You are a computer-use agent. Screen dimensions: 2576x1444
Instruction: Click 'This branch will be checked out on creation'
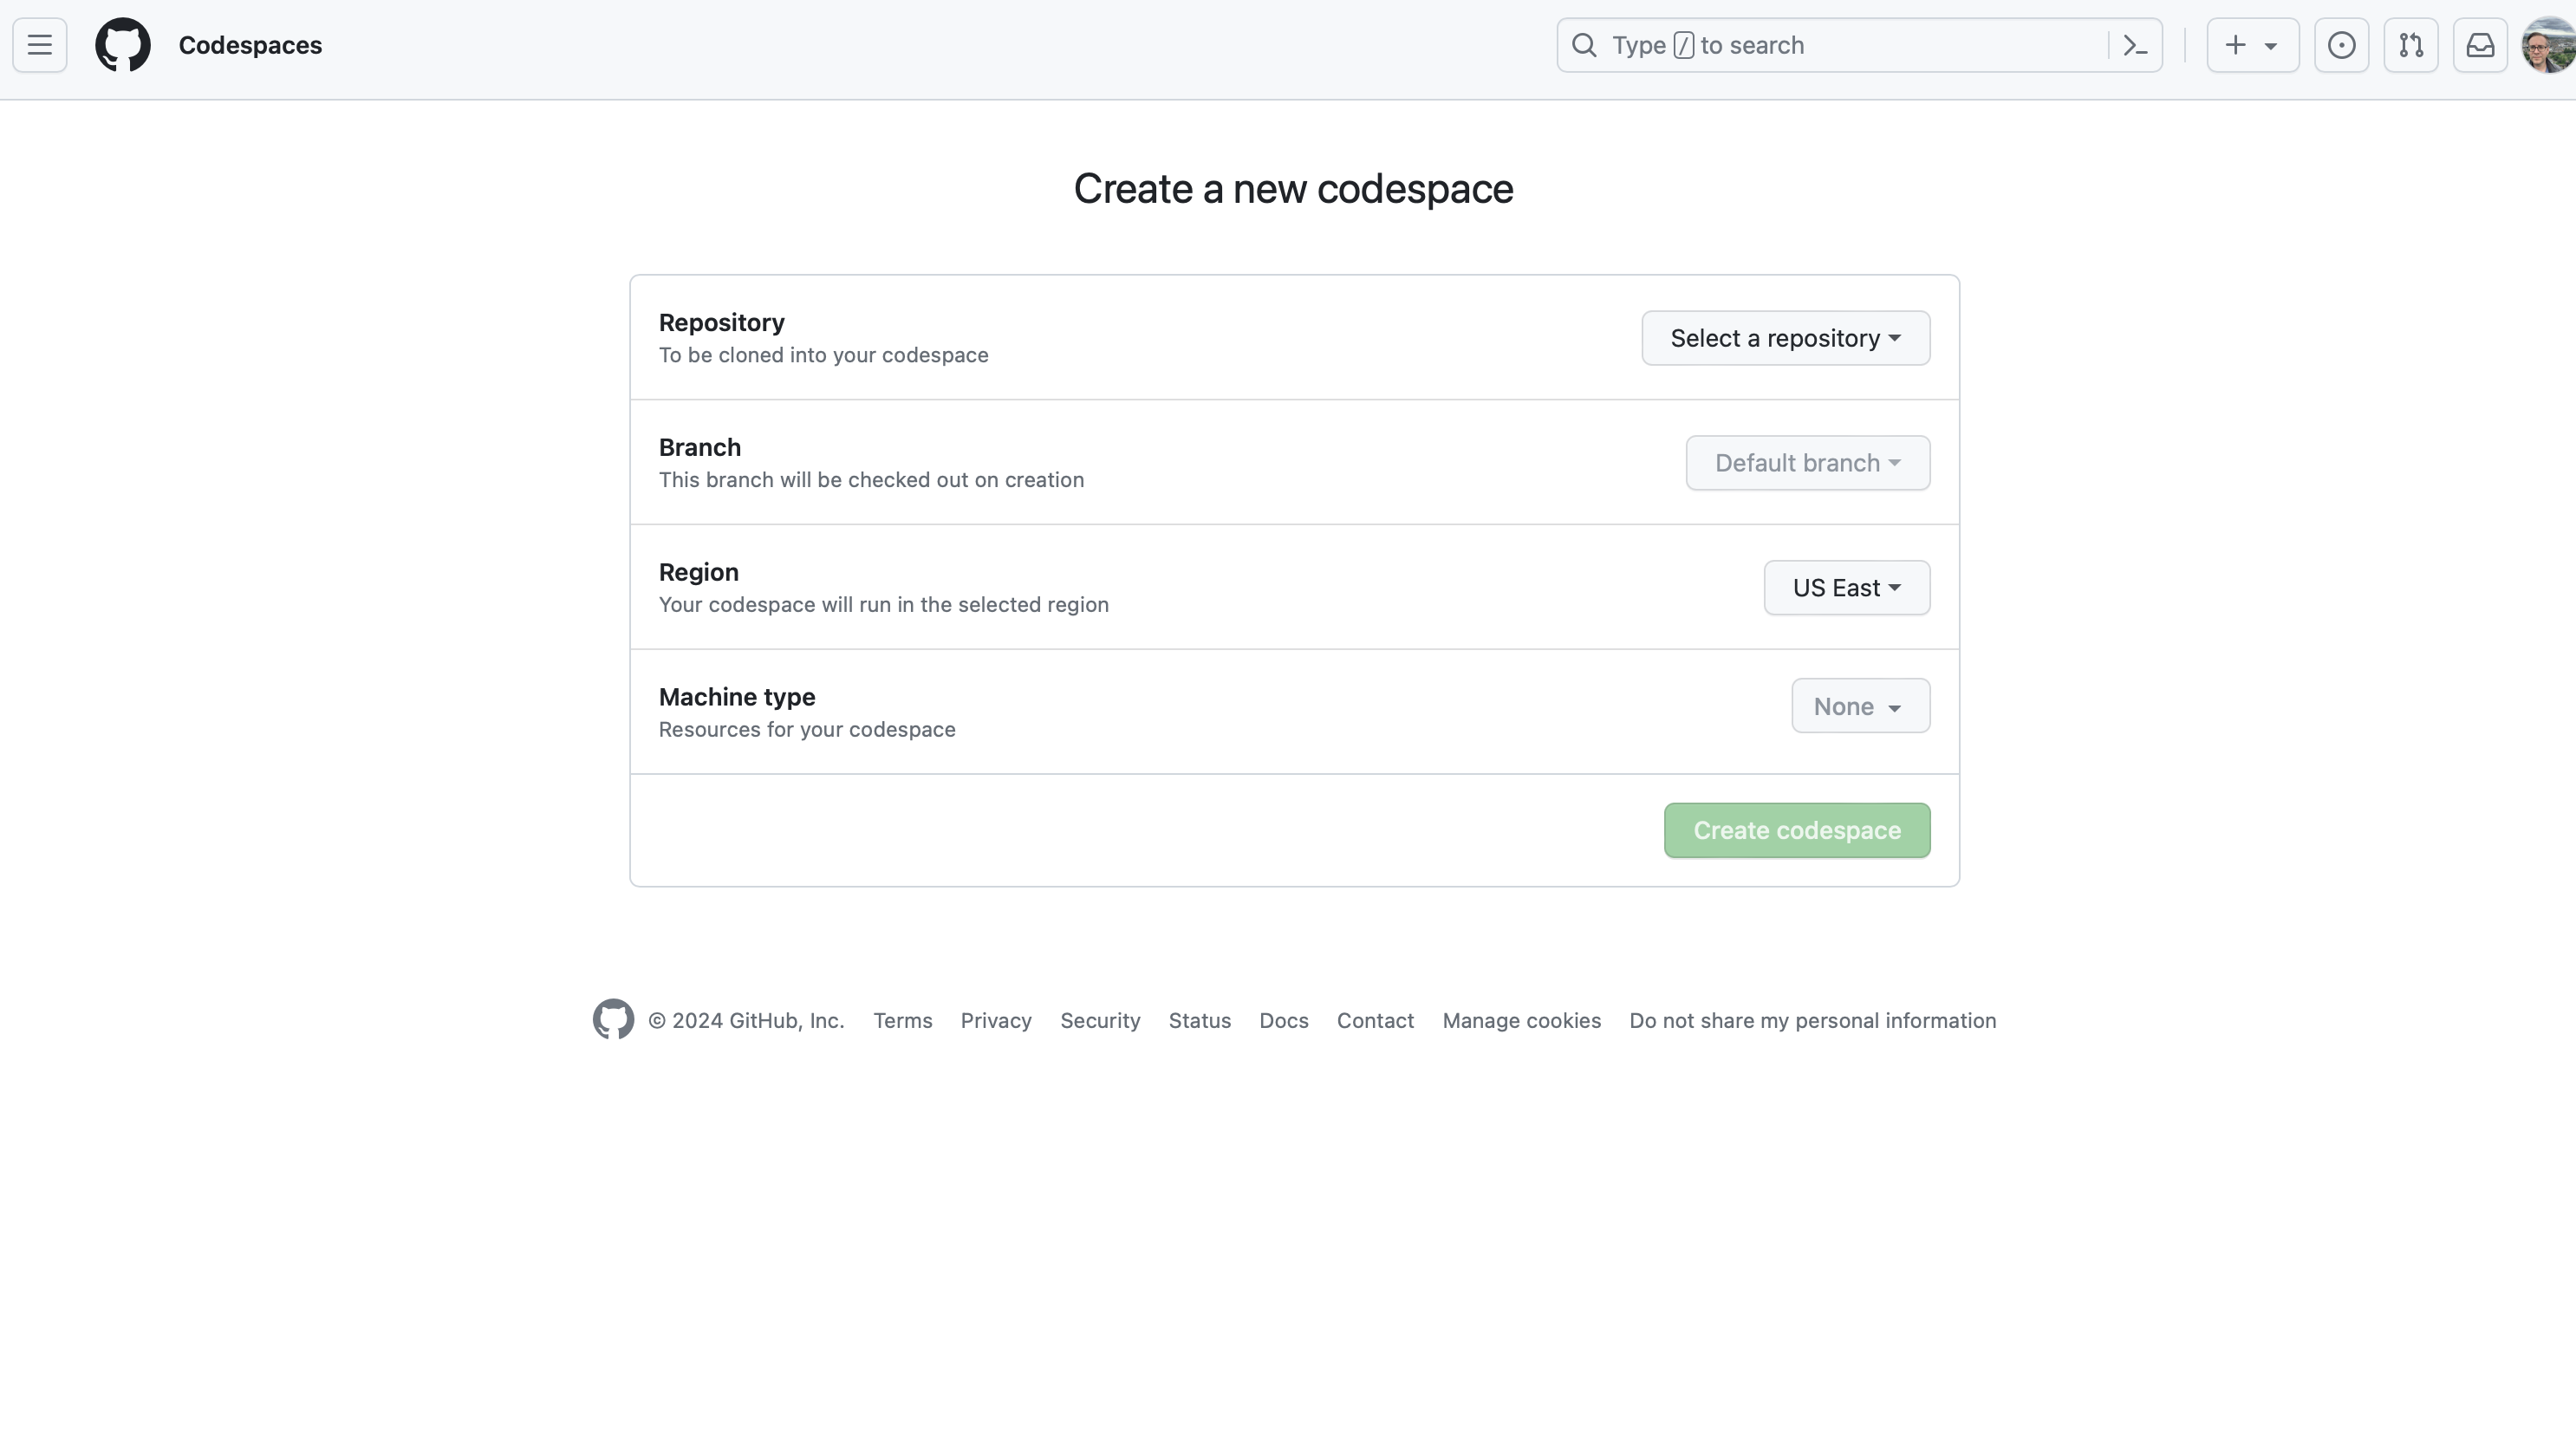click(x=871, y=480)
